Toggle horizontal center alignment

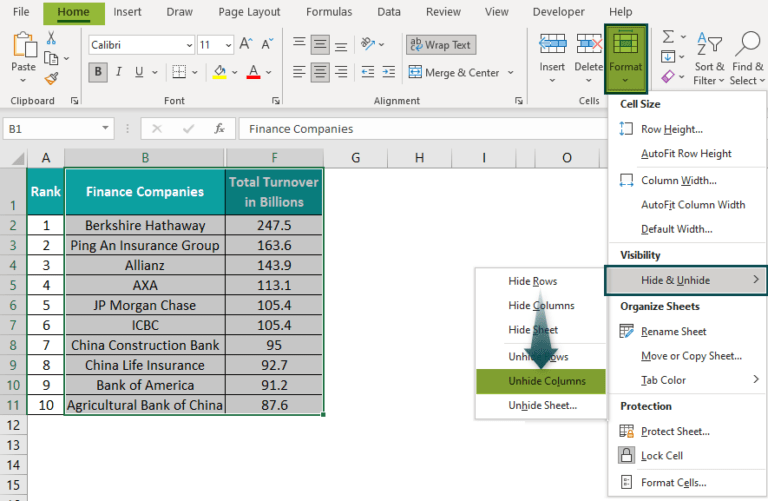tap(320, 72)
